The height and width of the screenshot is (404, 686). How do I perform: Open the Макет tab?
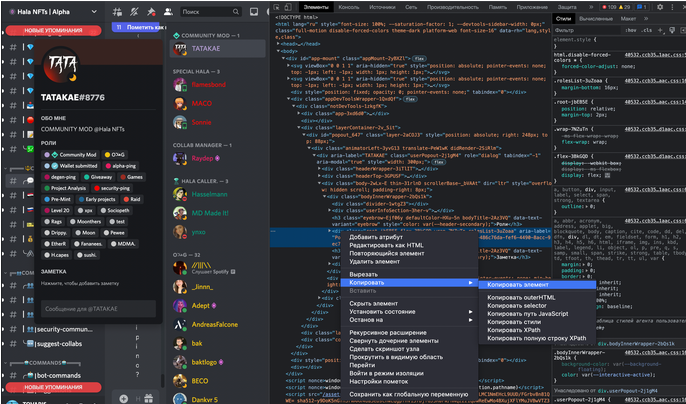[628, 19]
